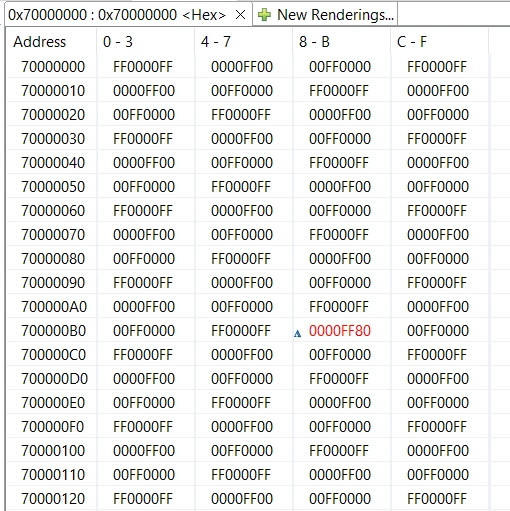The height and width of the screenshot is (511, 510).
Task: Select 8-B value in row 70000060
Action: [x=340, y=211]
